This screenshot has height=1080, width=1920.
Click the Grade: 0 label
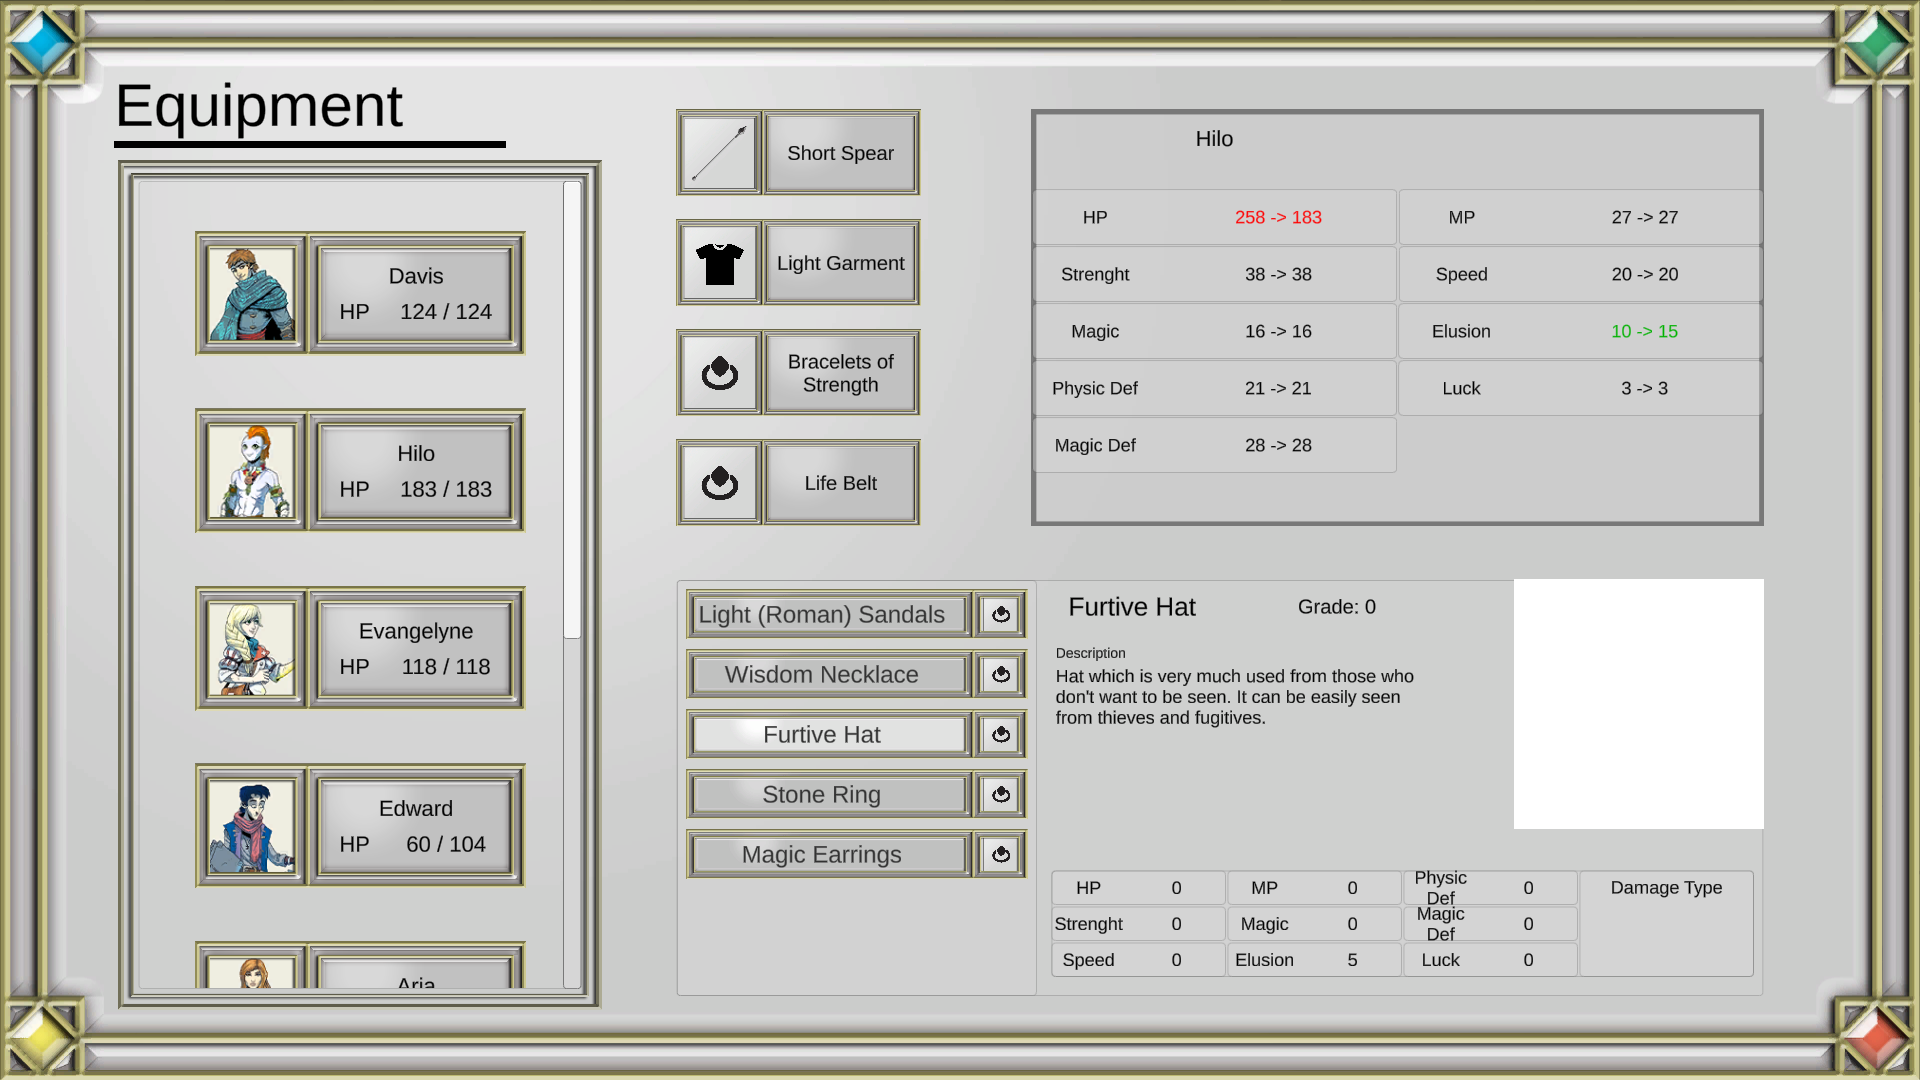pos(1337,607)
